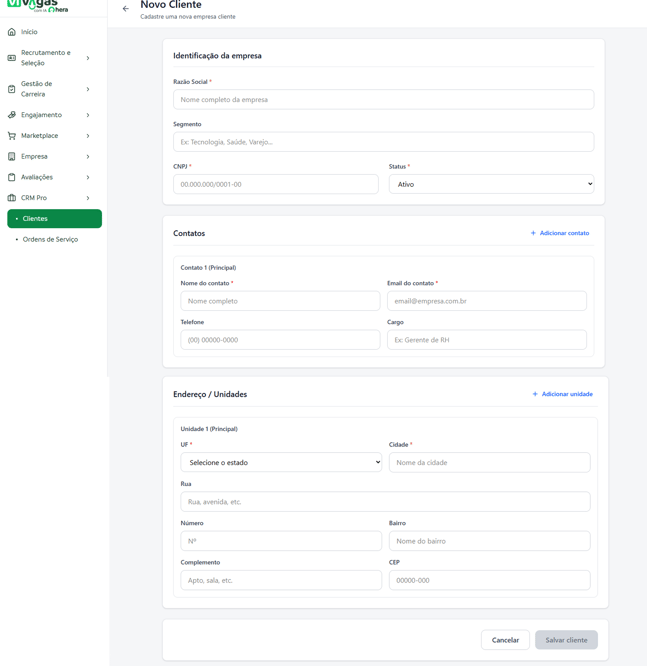Open the Clientes menu item
The height and width of the screenshot is (666, 647).
[54, 219]
